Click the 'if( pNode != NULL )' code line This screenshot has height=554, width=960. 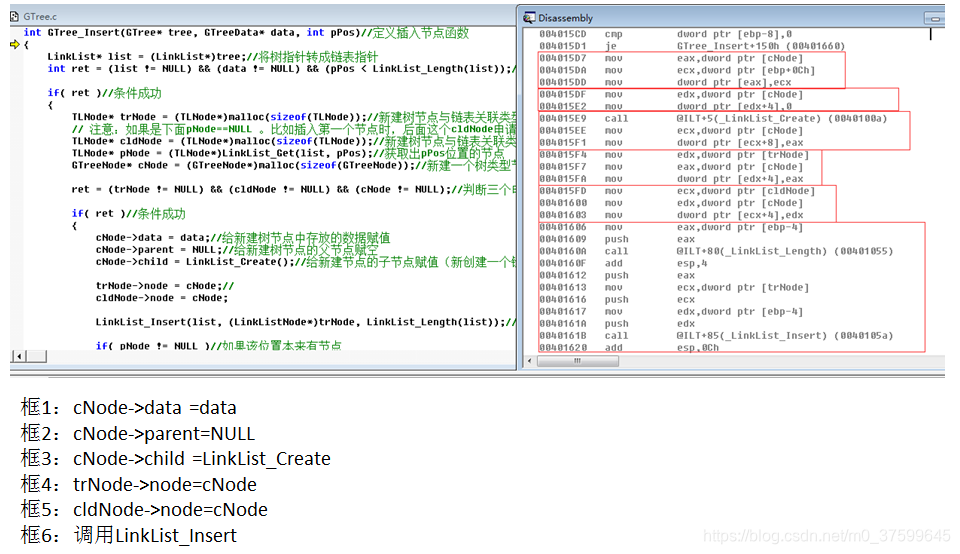(219, 346)
